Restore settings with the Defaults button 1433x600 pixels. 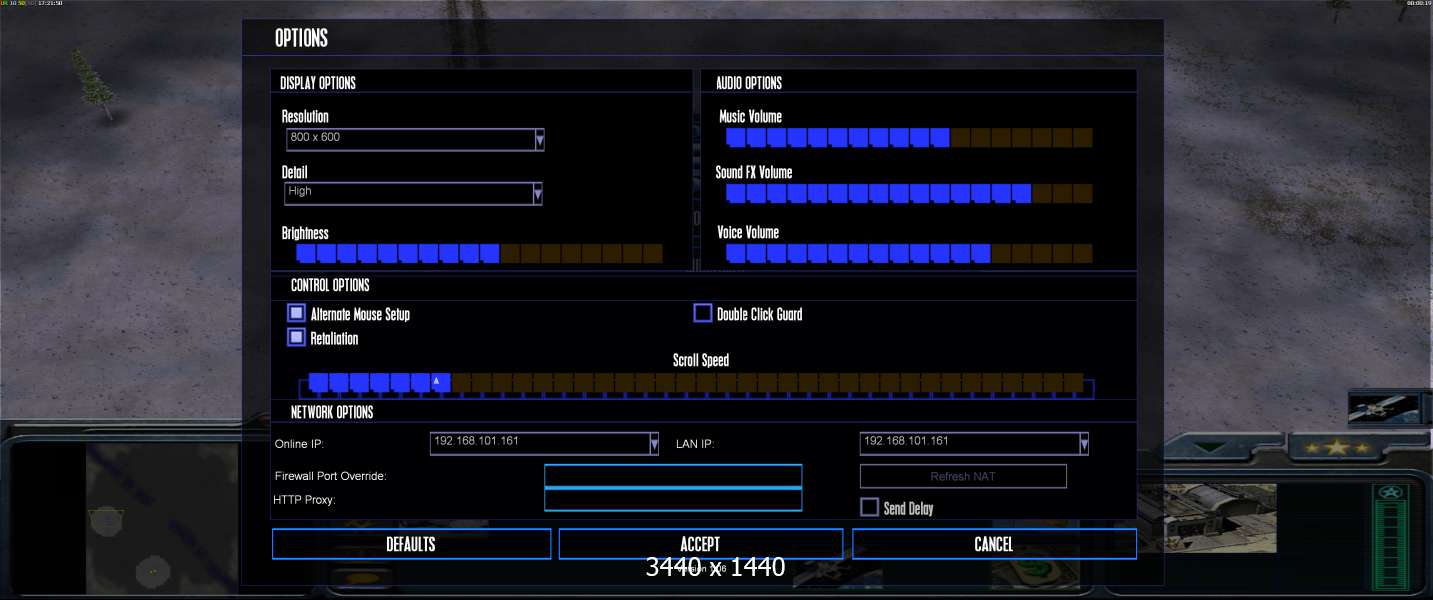pyautogui.click(x=411, y=544)
